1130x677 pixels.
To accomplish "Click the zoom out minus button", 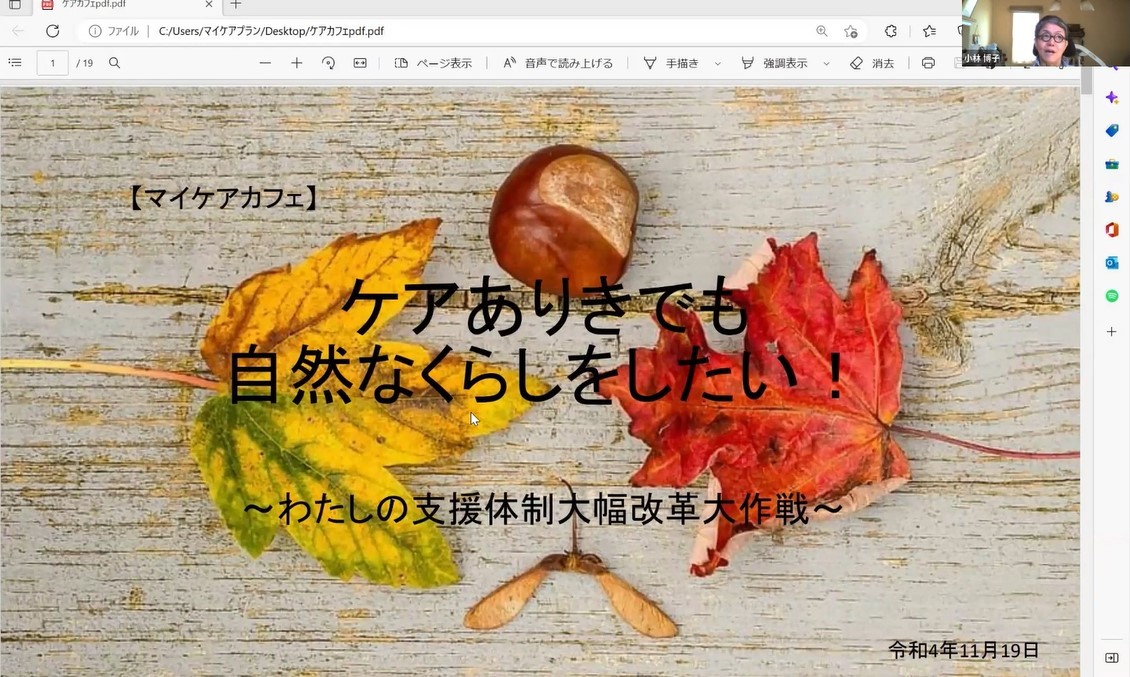I will [265, 63].
